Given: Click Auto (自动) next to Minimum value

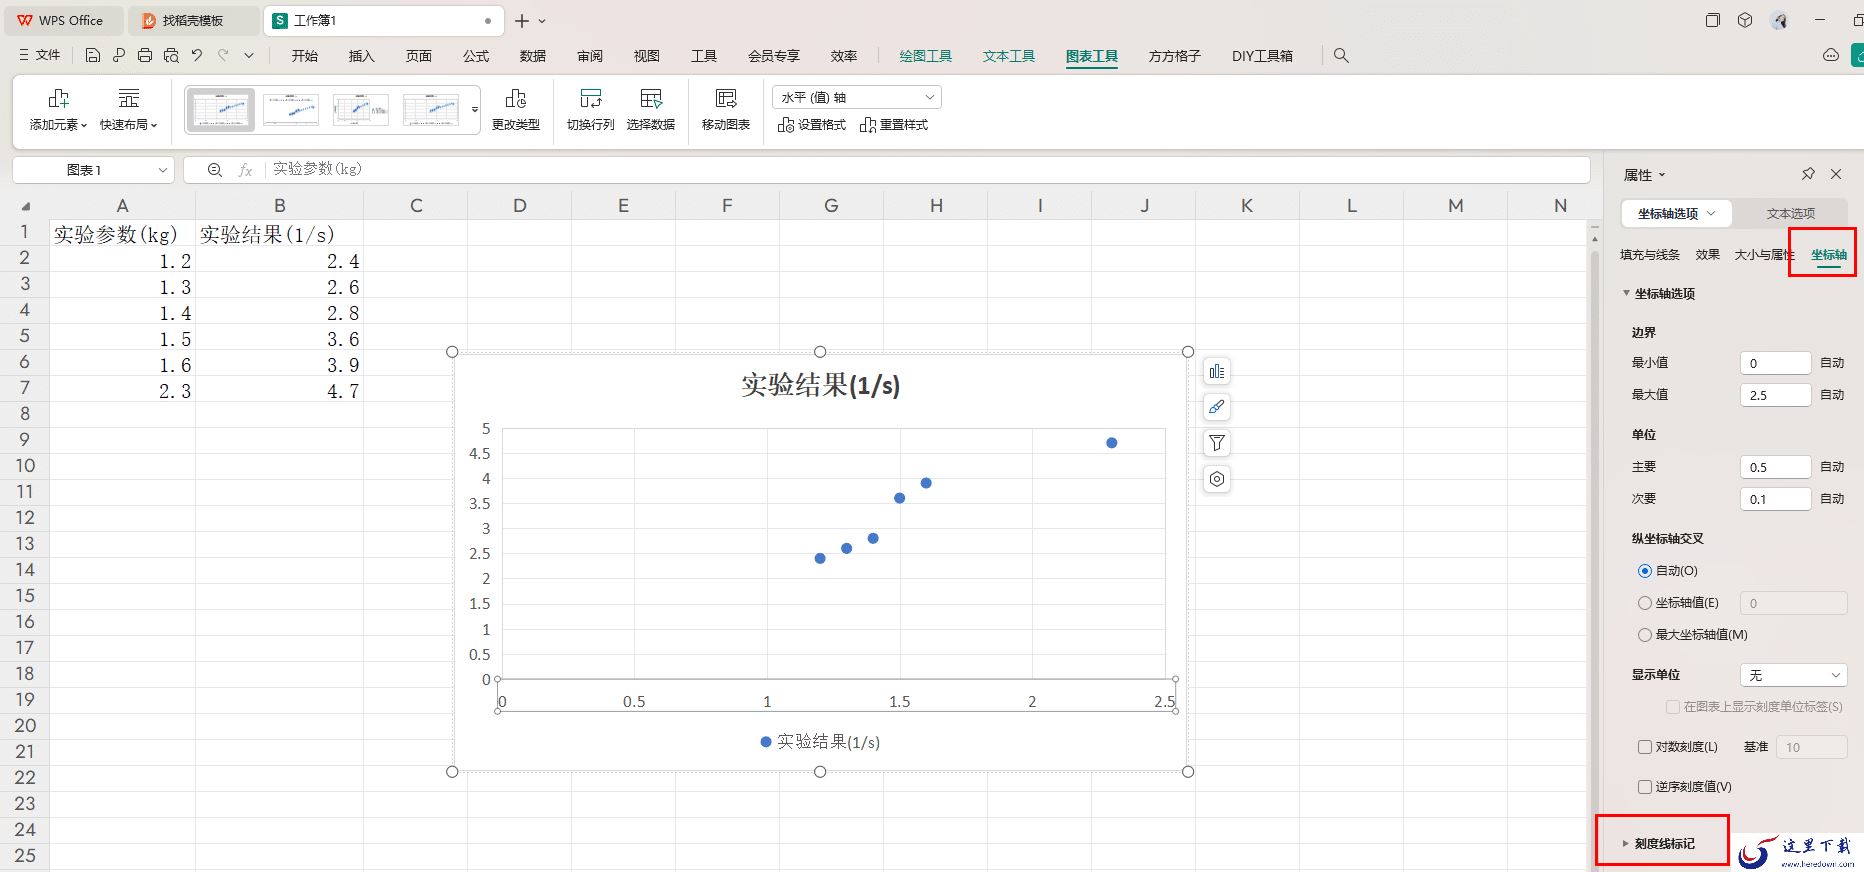Looking at the screenshot, I should tap(1832, 363).
